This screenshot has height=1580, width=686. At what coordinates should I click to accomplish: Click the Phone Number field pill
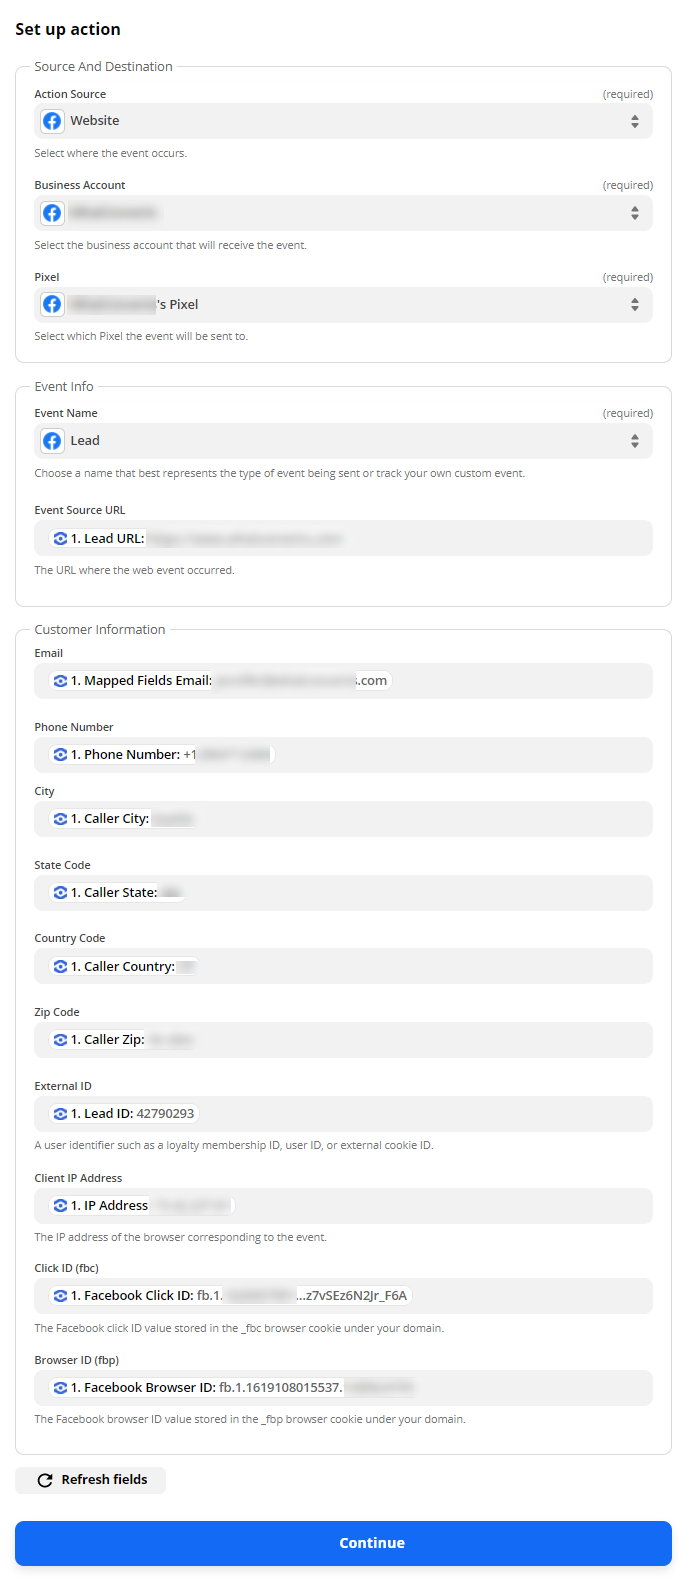(x=162, y=755)
